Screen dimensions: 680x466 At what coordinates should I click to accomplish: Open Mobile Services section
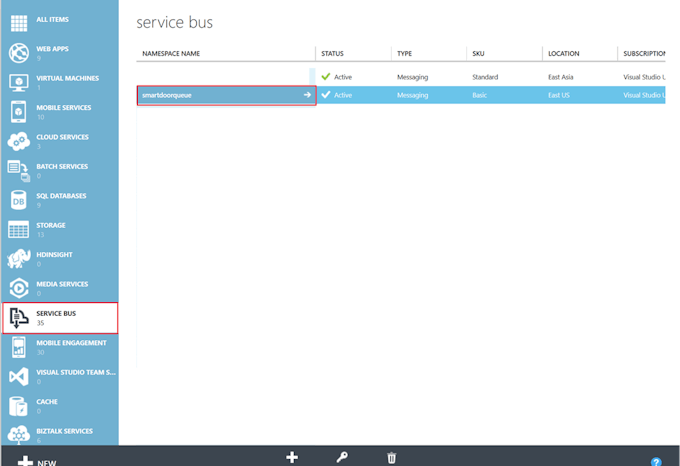coord(60,111)
